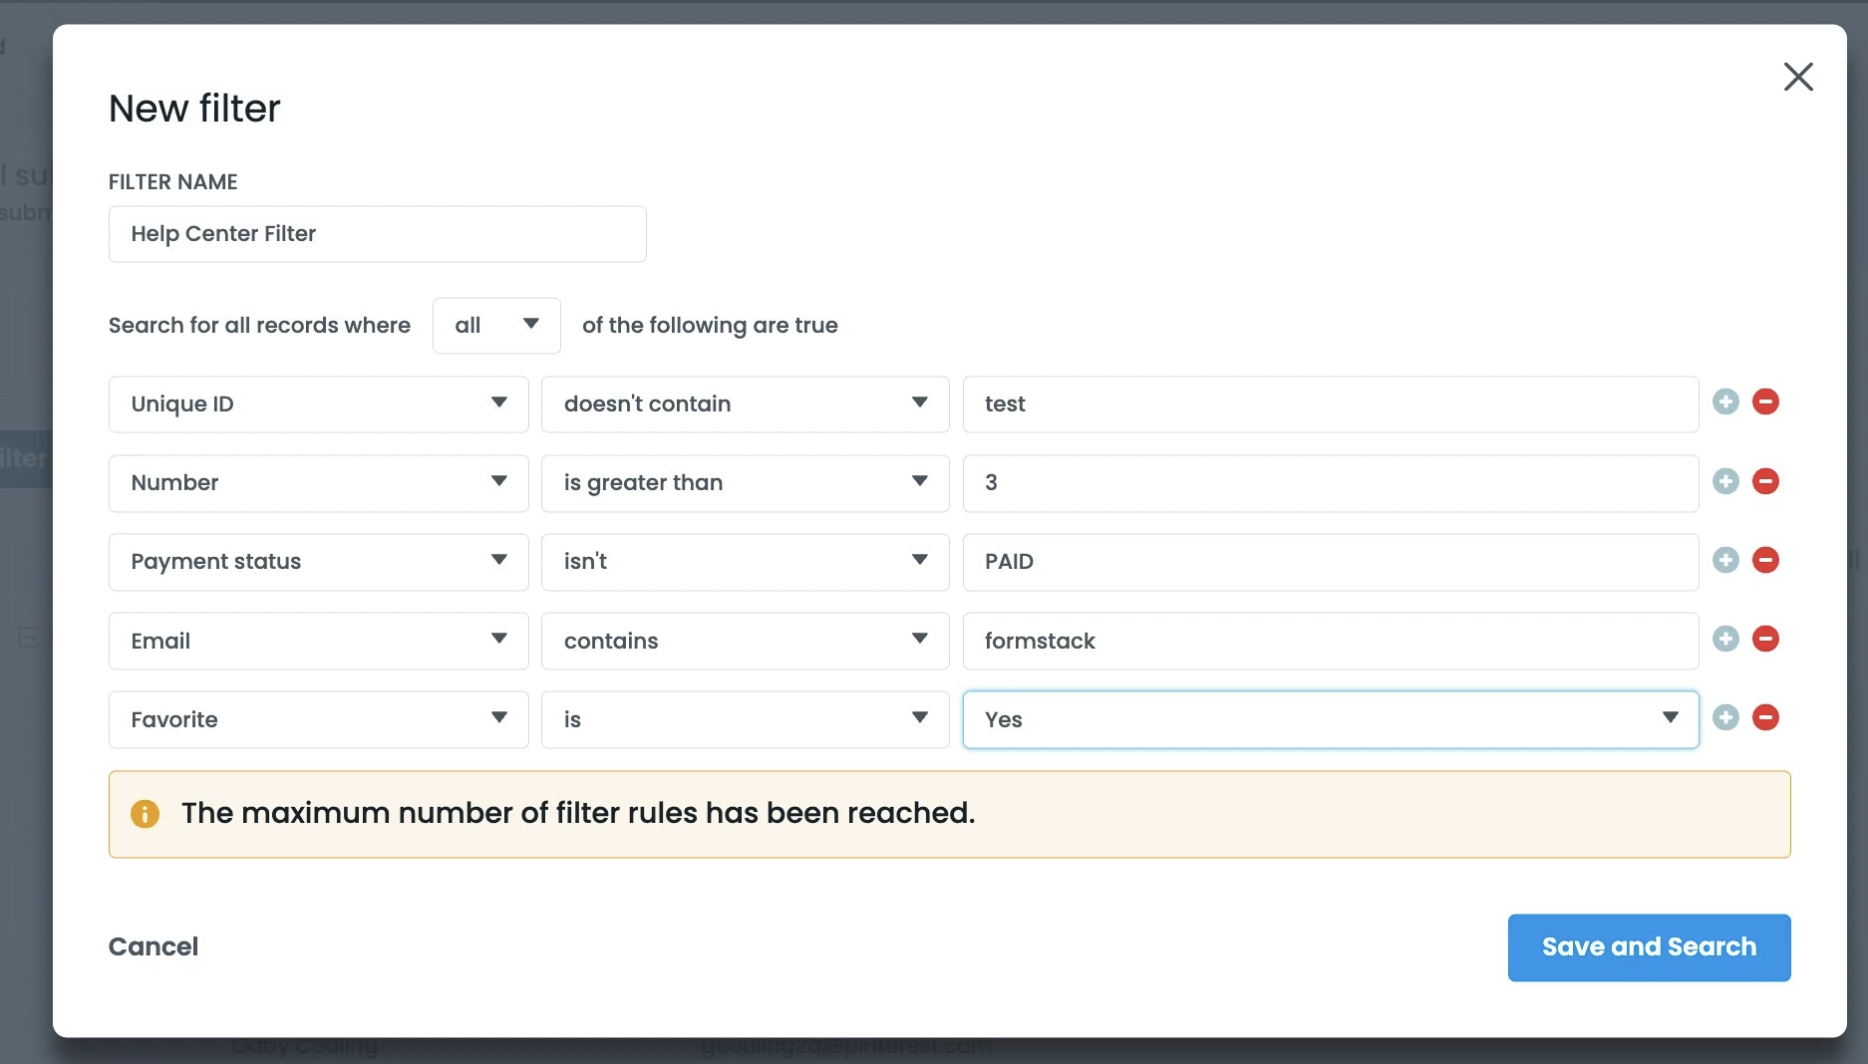Remove the Unique ID filter rule
The width and height of the screenshot is (1868, 1064).
tap(1765, 402)
